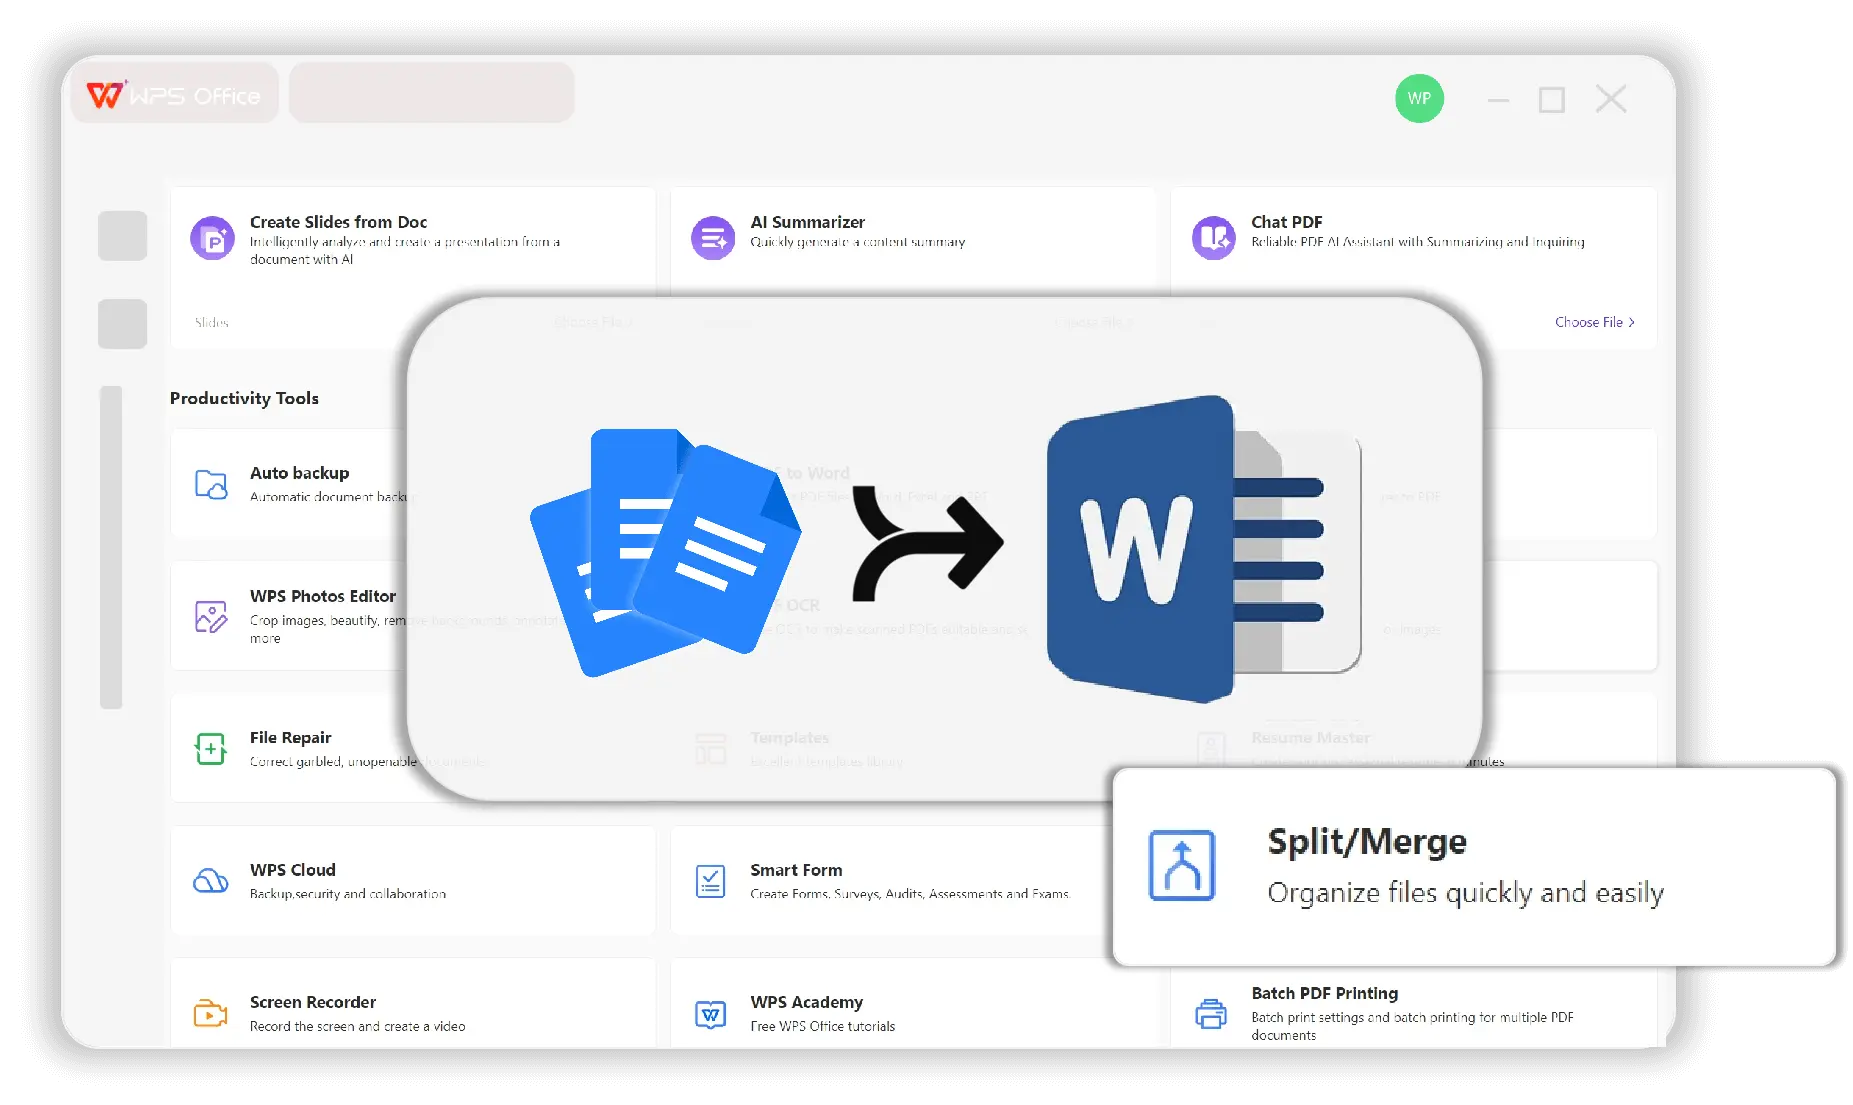Click the AI Summarizer icon
1853x1105 pixels.
(x=713, y=238)
